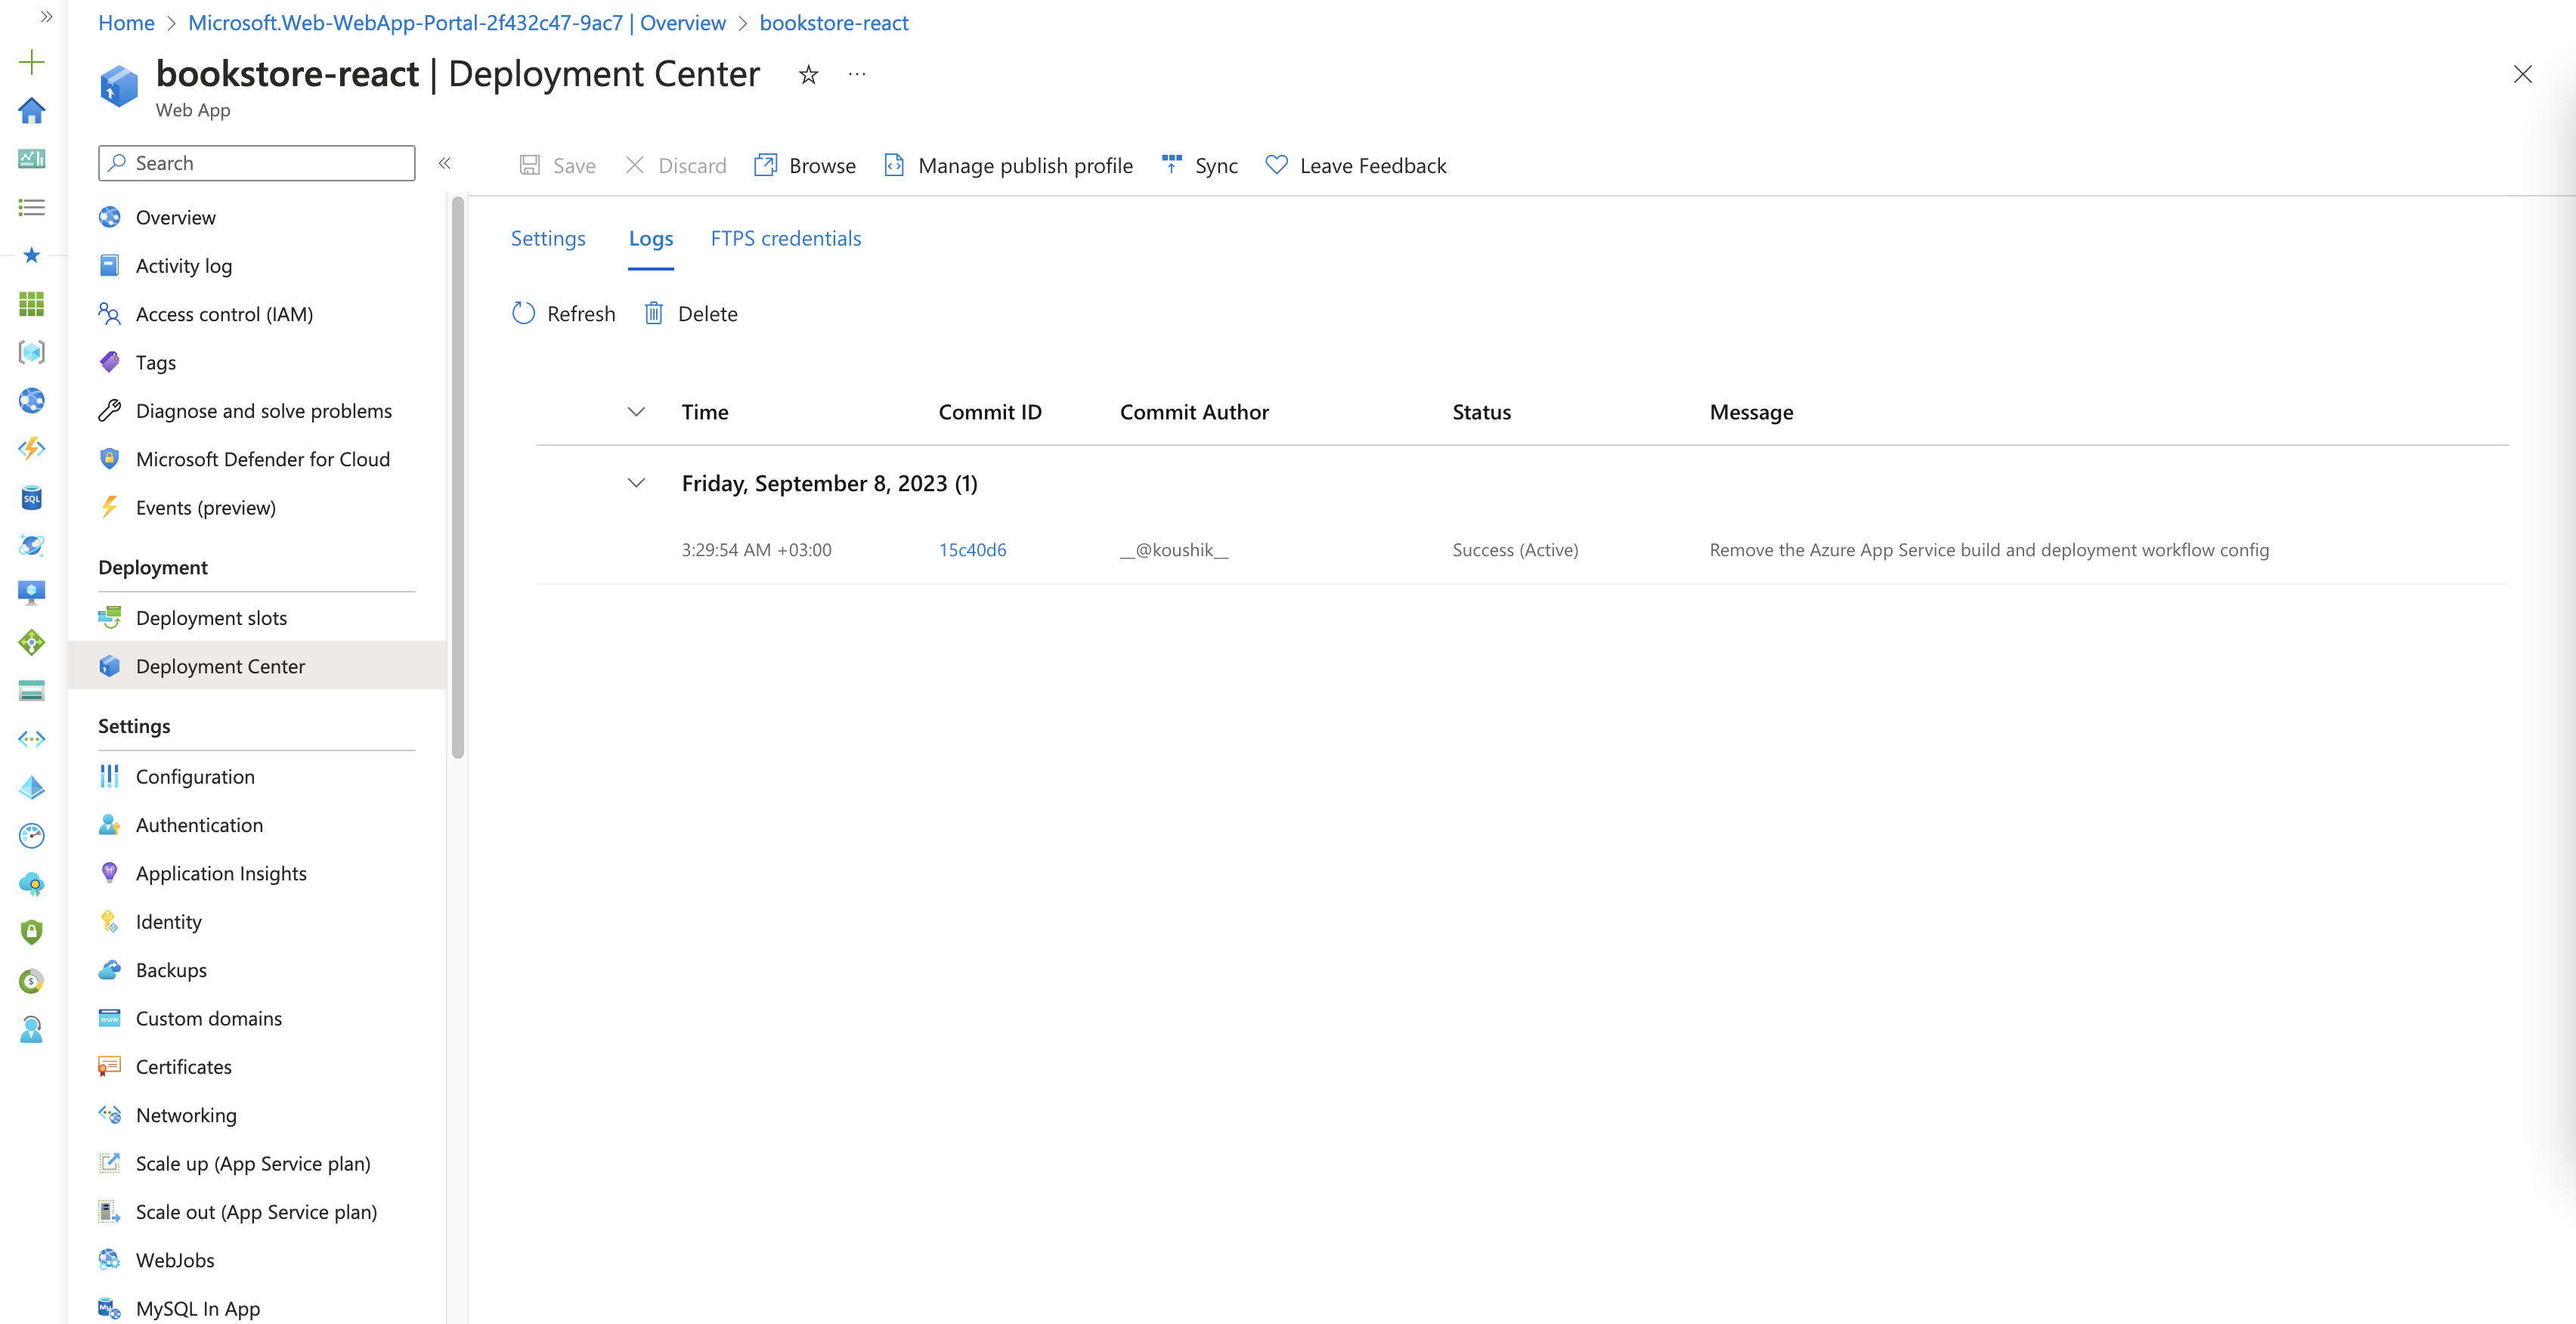
Task: Click the Azure Home icon in the left rail
Action: tap(32, 111)
